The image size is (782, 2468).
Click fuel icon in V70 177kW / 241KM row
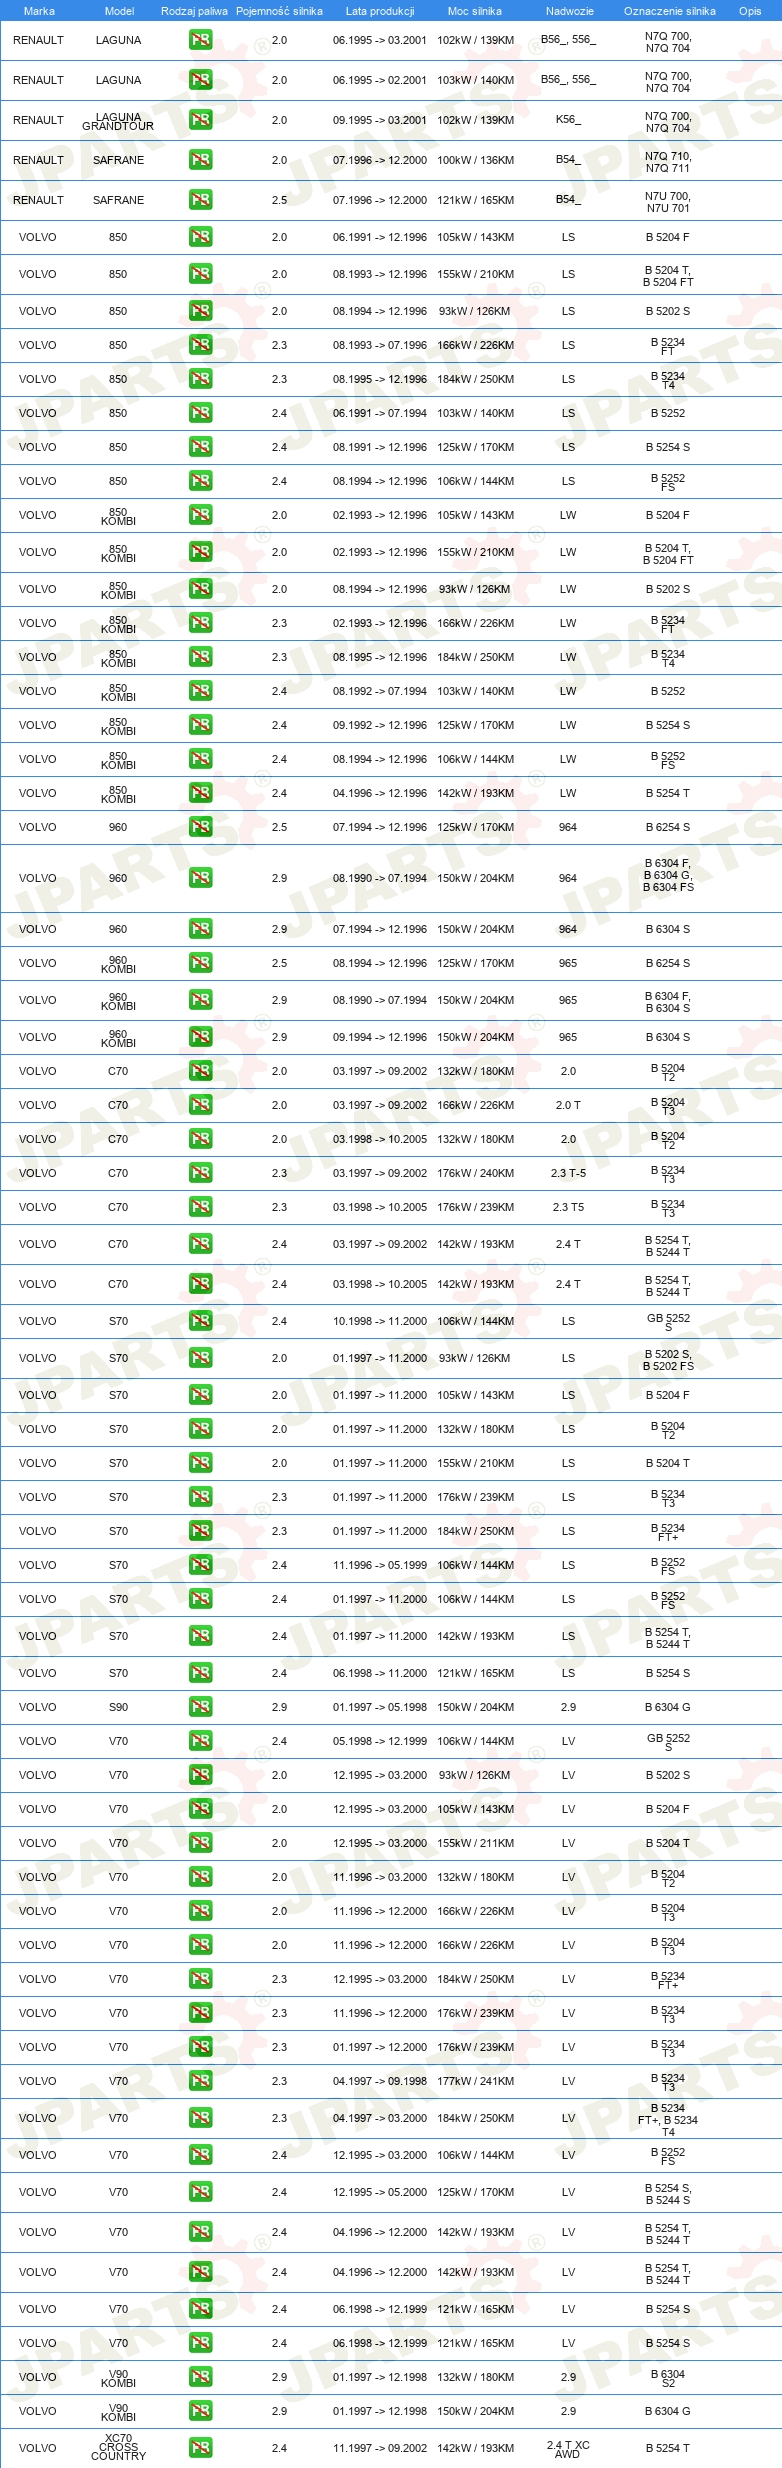tap(201, 2081)
